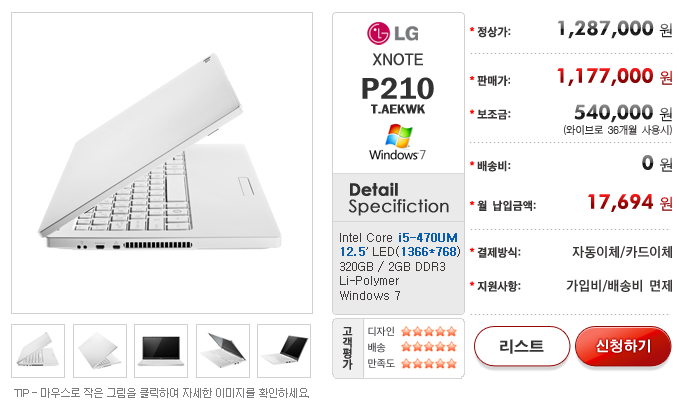Click the i5-470UM processor link text
The height and width of the screenshot is (404, 679).
click(x=427, y=238)
